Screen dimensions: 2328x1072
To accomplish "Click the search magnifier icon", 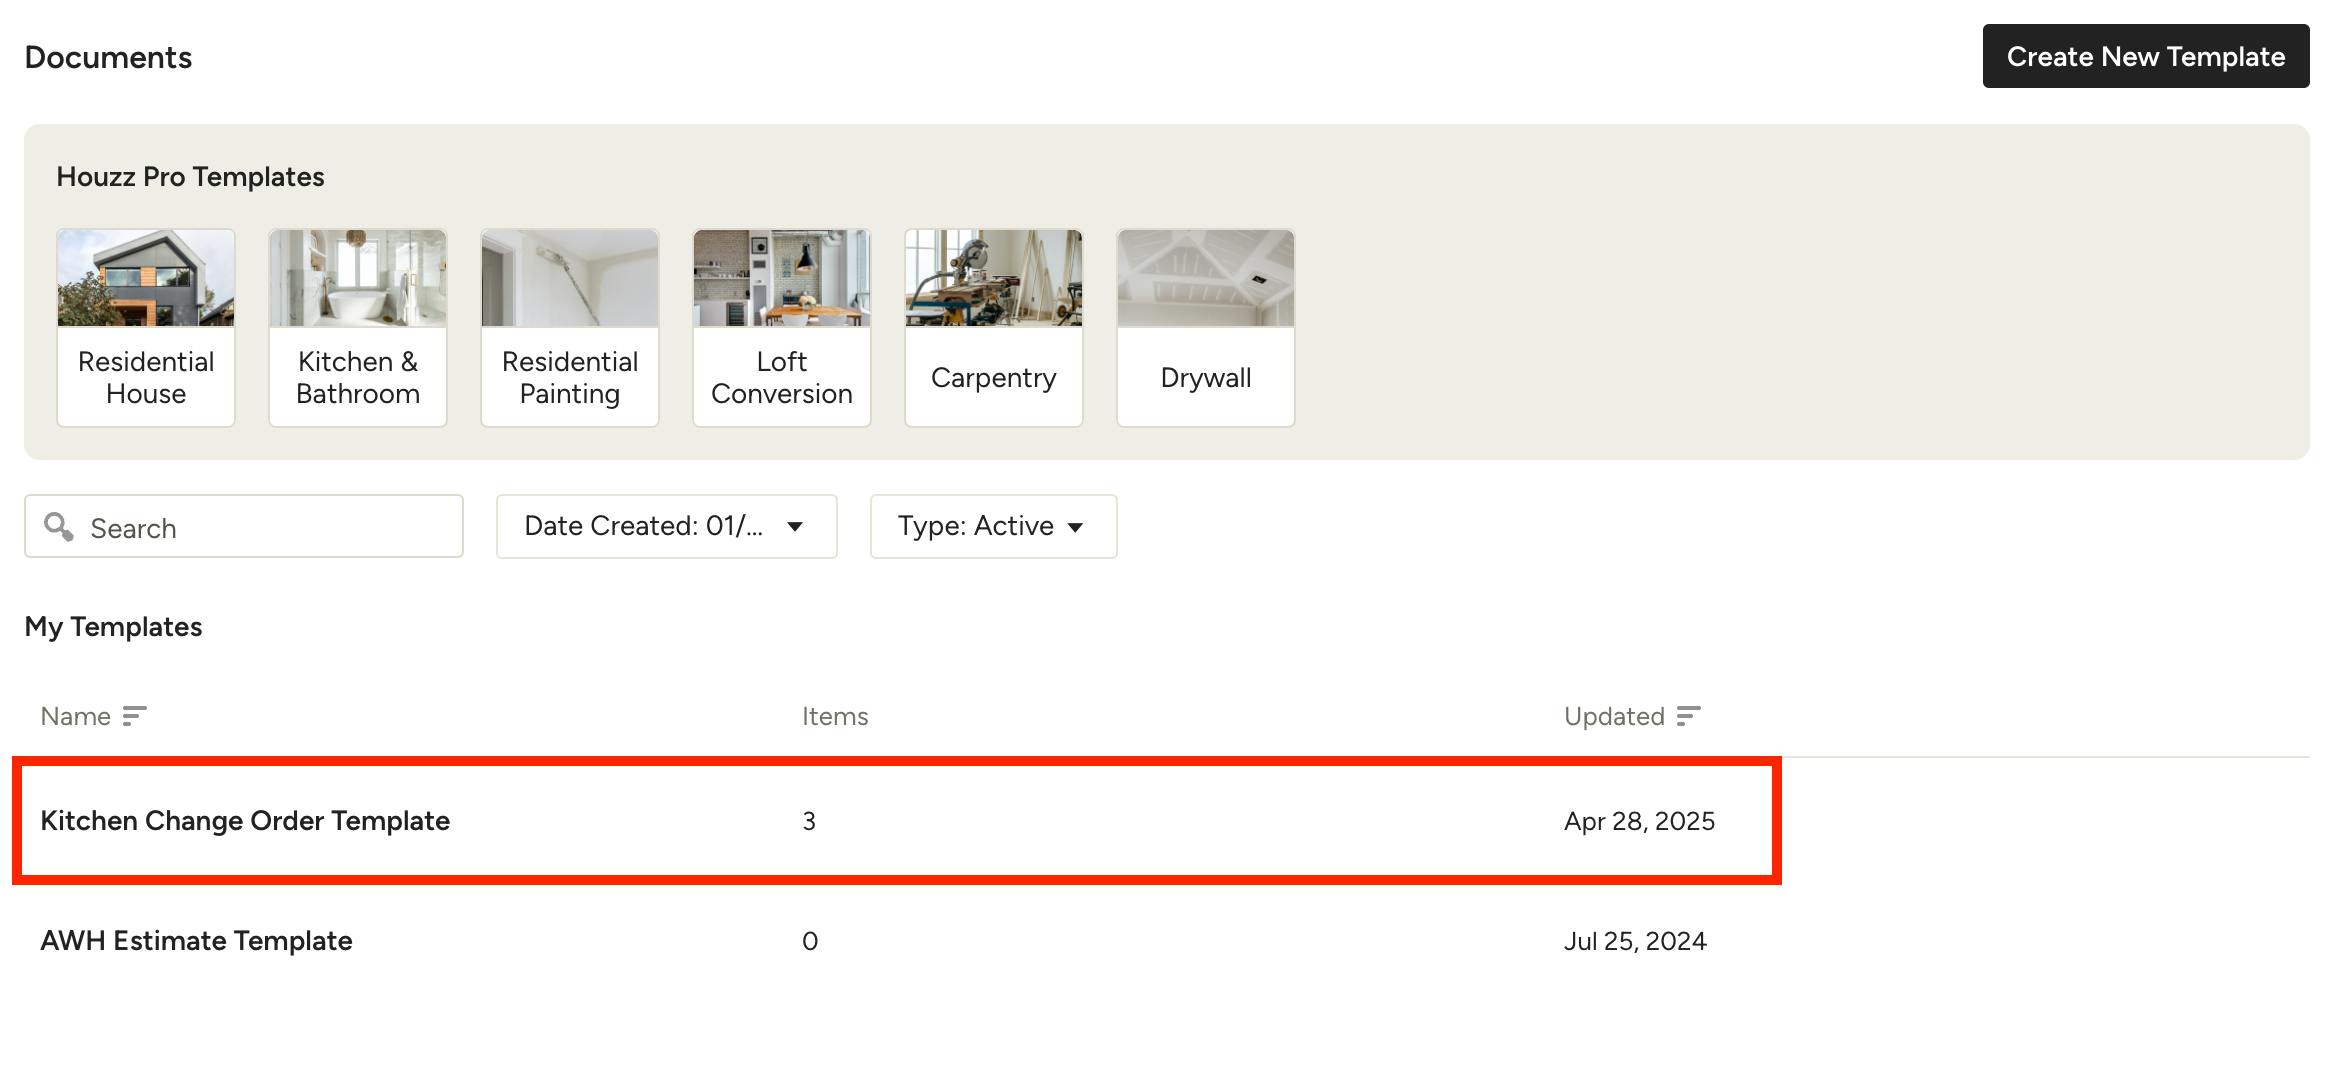I will tap(58, 527).
